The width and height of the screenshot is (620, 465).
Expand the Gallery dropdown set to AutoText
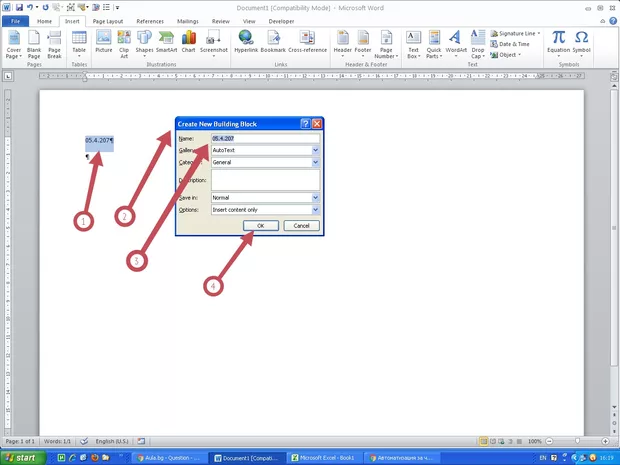coord(316,150)
